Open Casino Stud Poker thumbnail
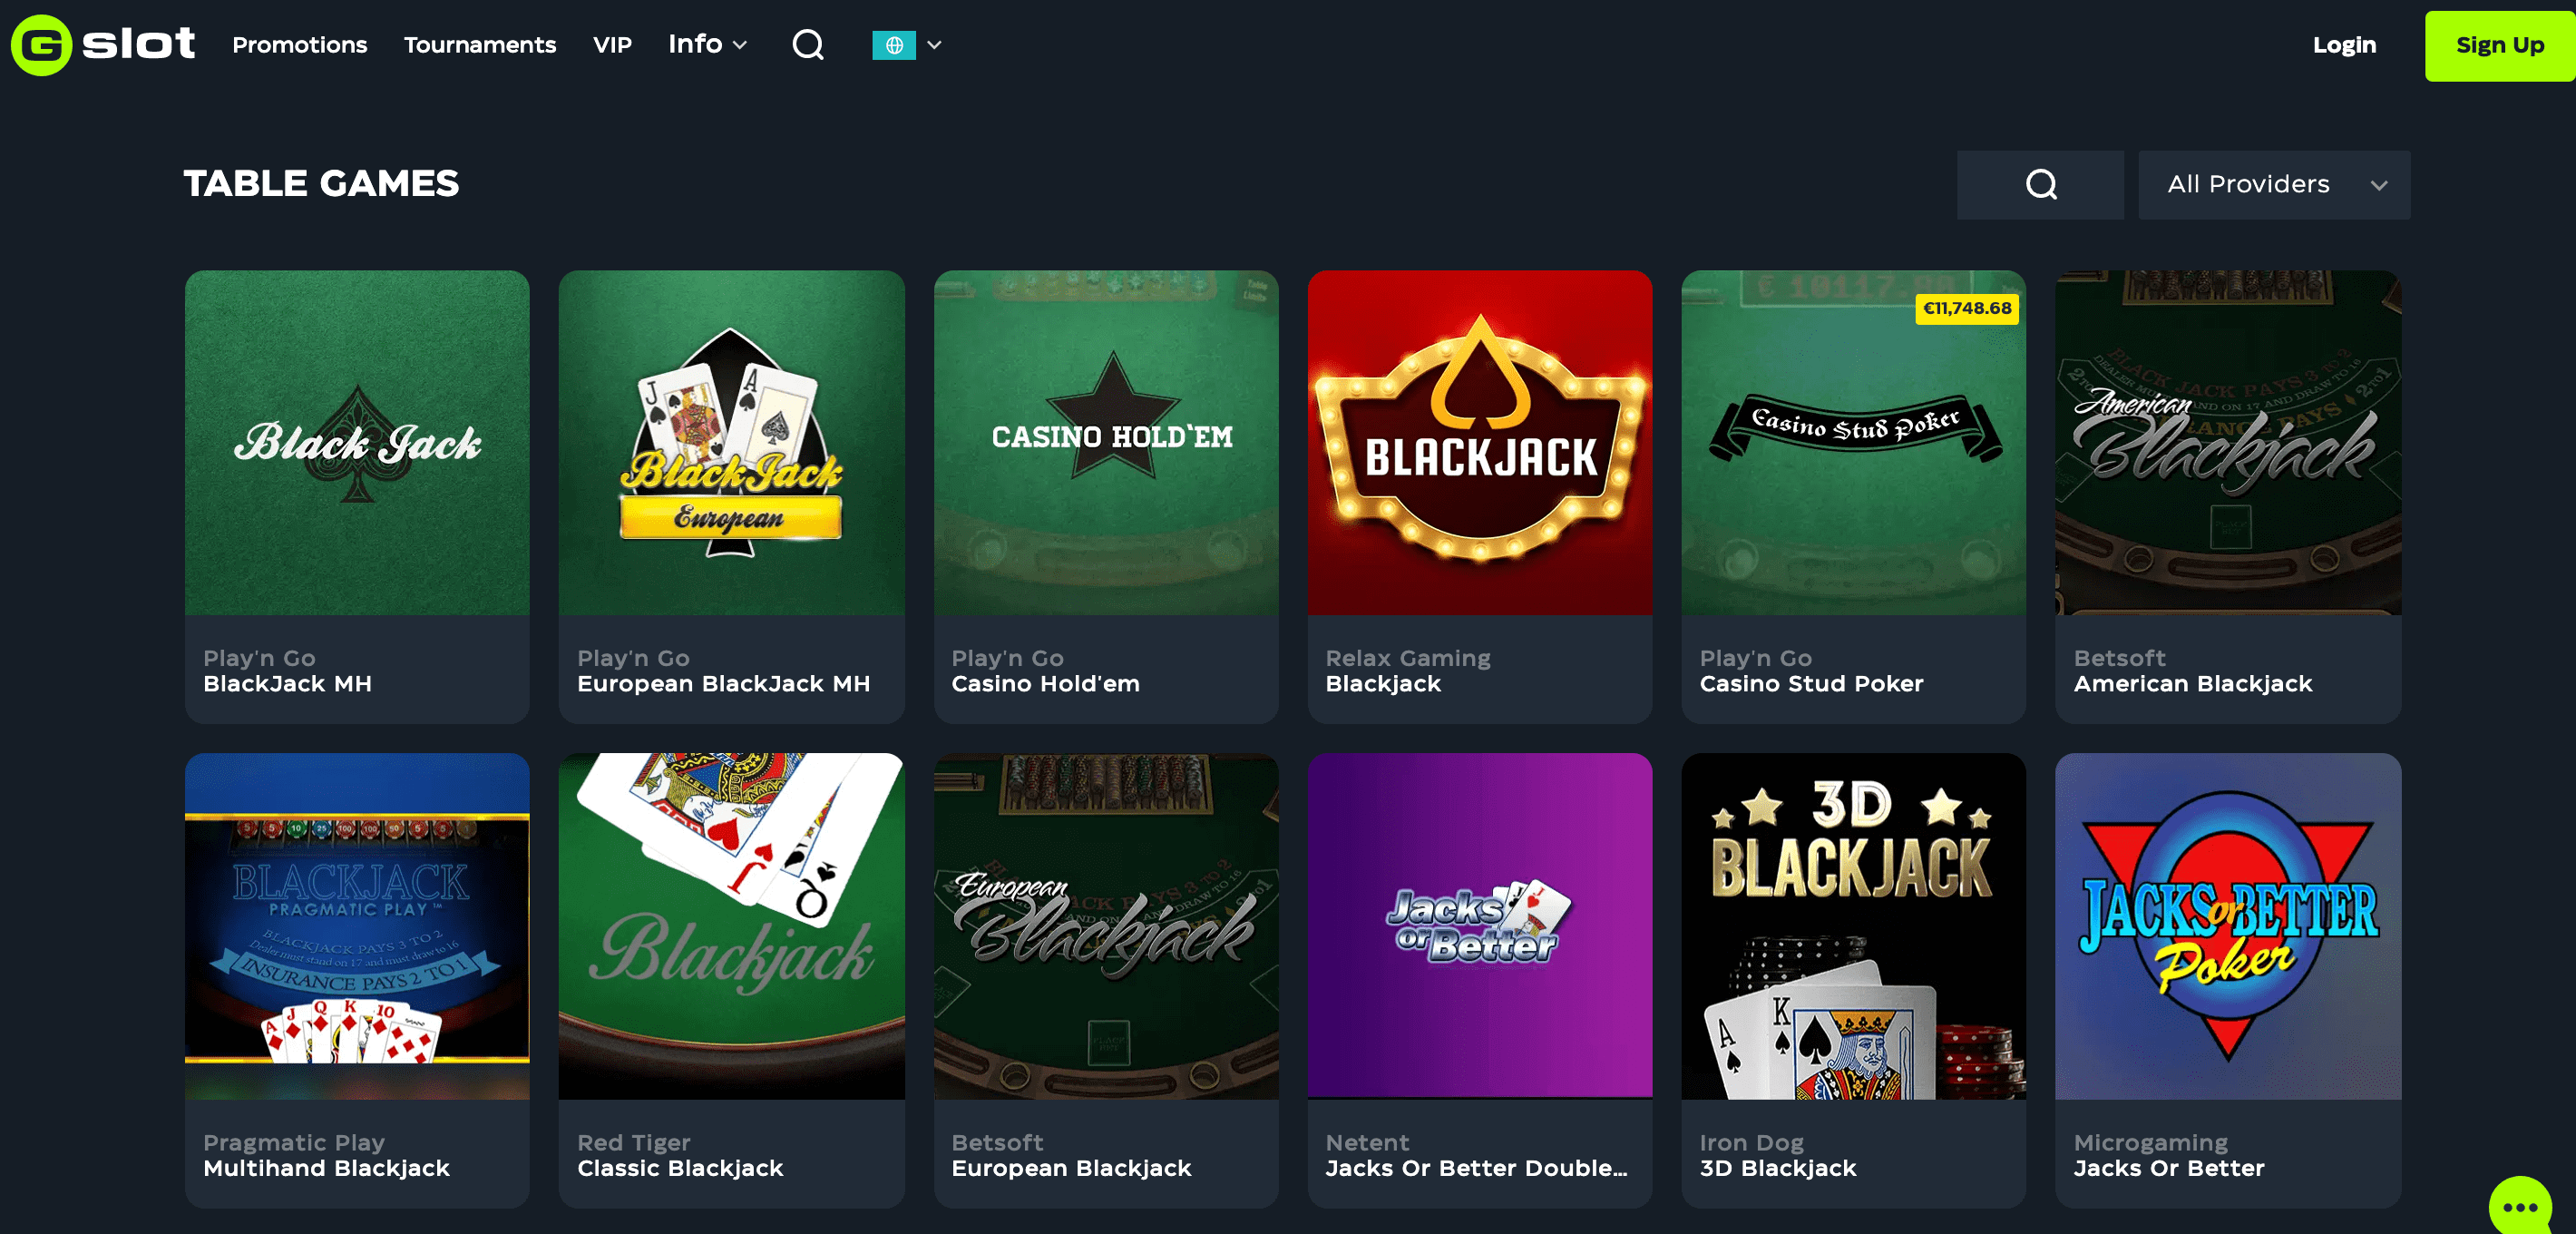The width and height of the screenshot is (2576, 1234). (x=1854, y=442)
